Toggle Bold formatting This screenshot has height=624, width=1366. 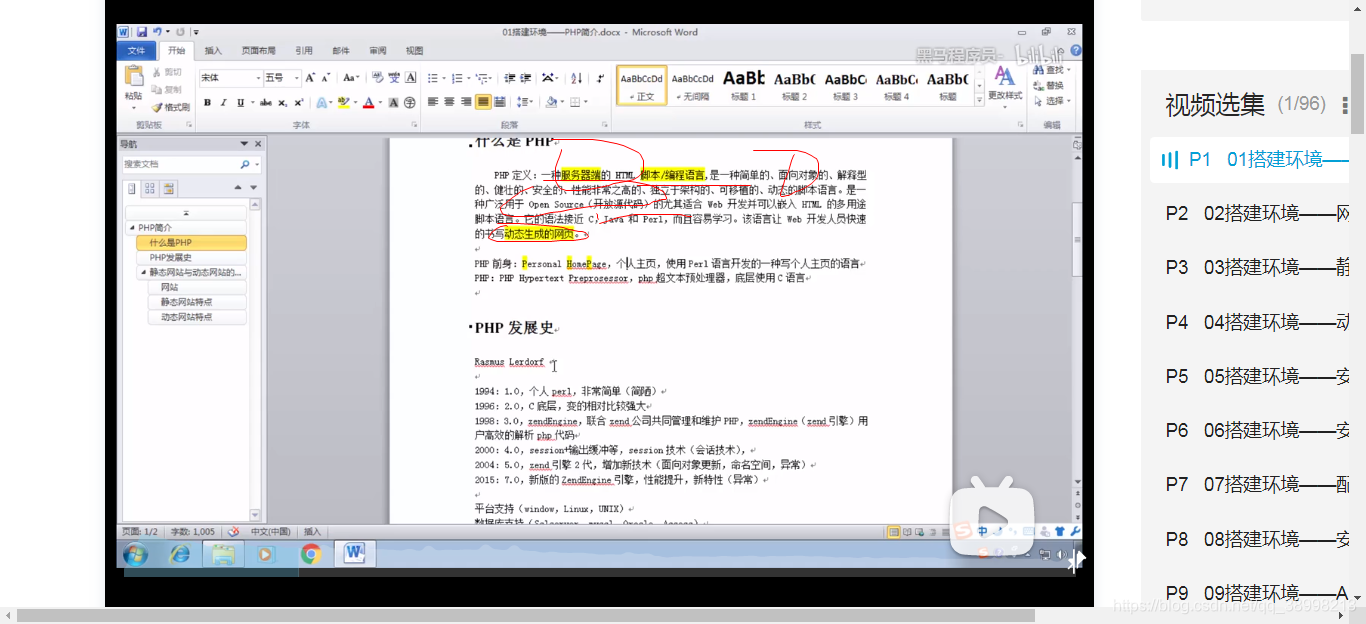click(x=207, y=102)
